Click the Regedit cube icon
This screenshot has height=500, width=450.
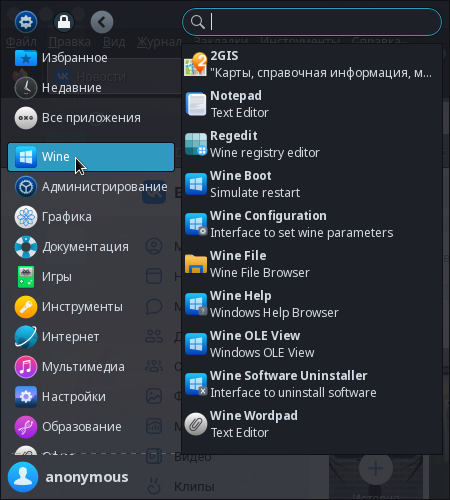tap(196, 144)
